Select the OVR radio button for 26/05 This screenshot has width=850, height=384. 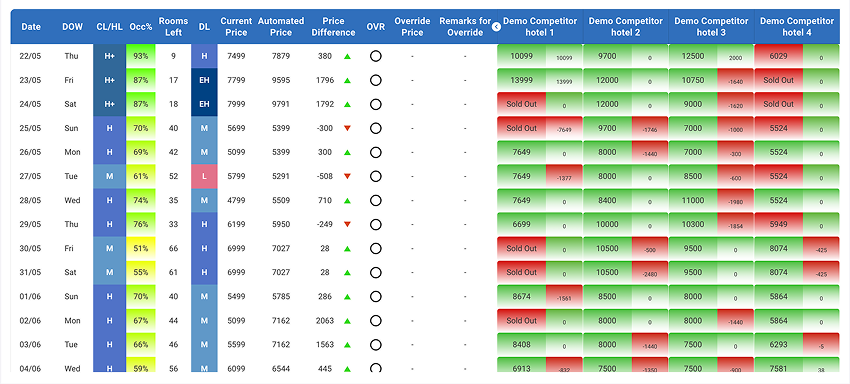(x=375, y=152)
